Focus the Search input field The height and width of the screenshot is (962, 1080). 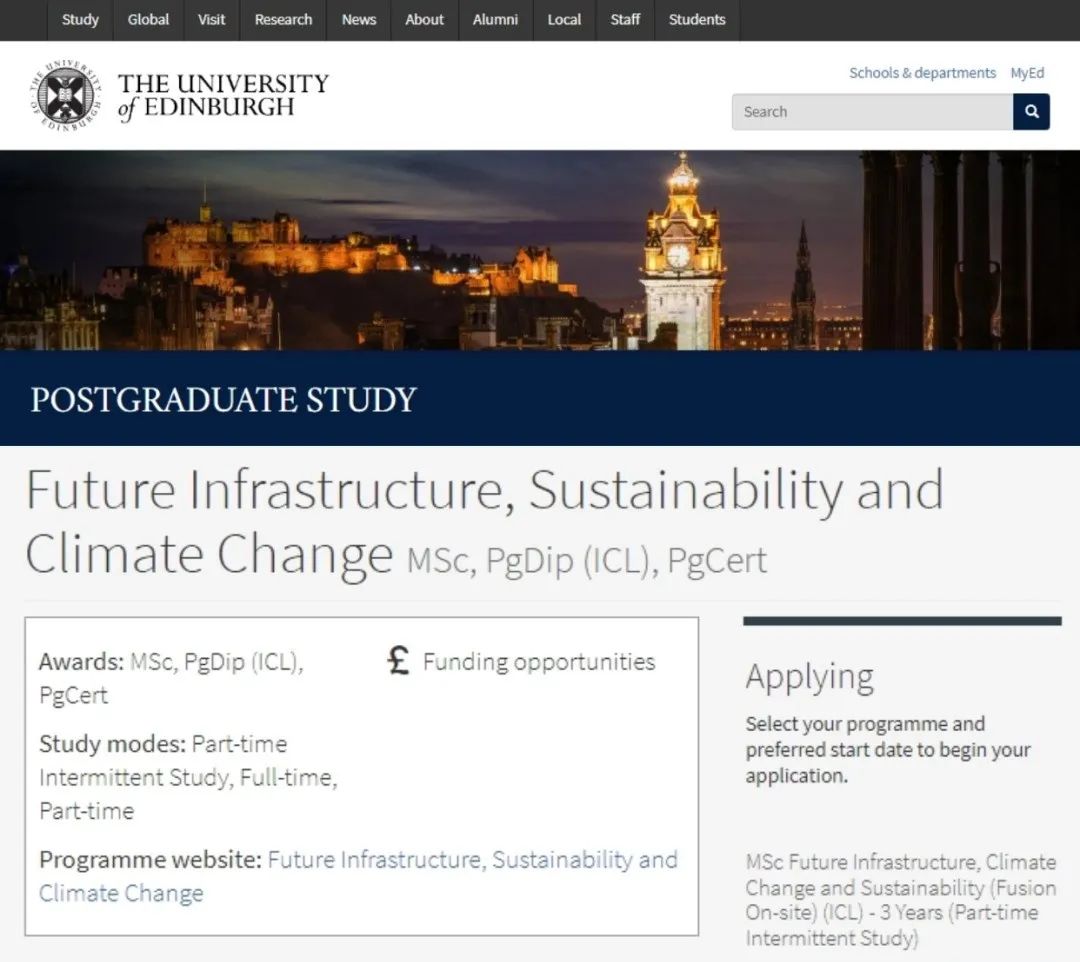click(871, 112)
